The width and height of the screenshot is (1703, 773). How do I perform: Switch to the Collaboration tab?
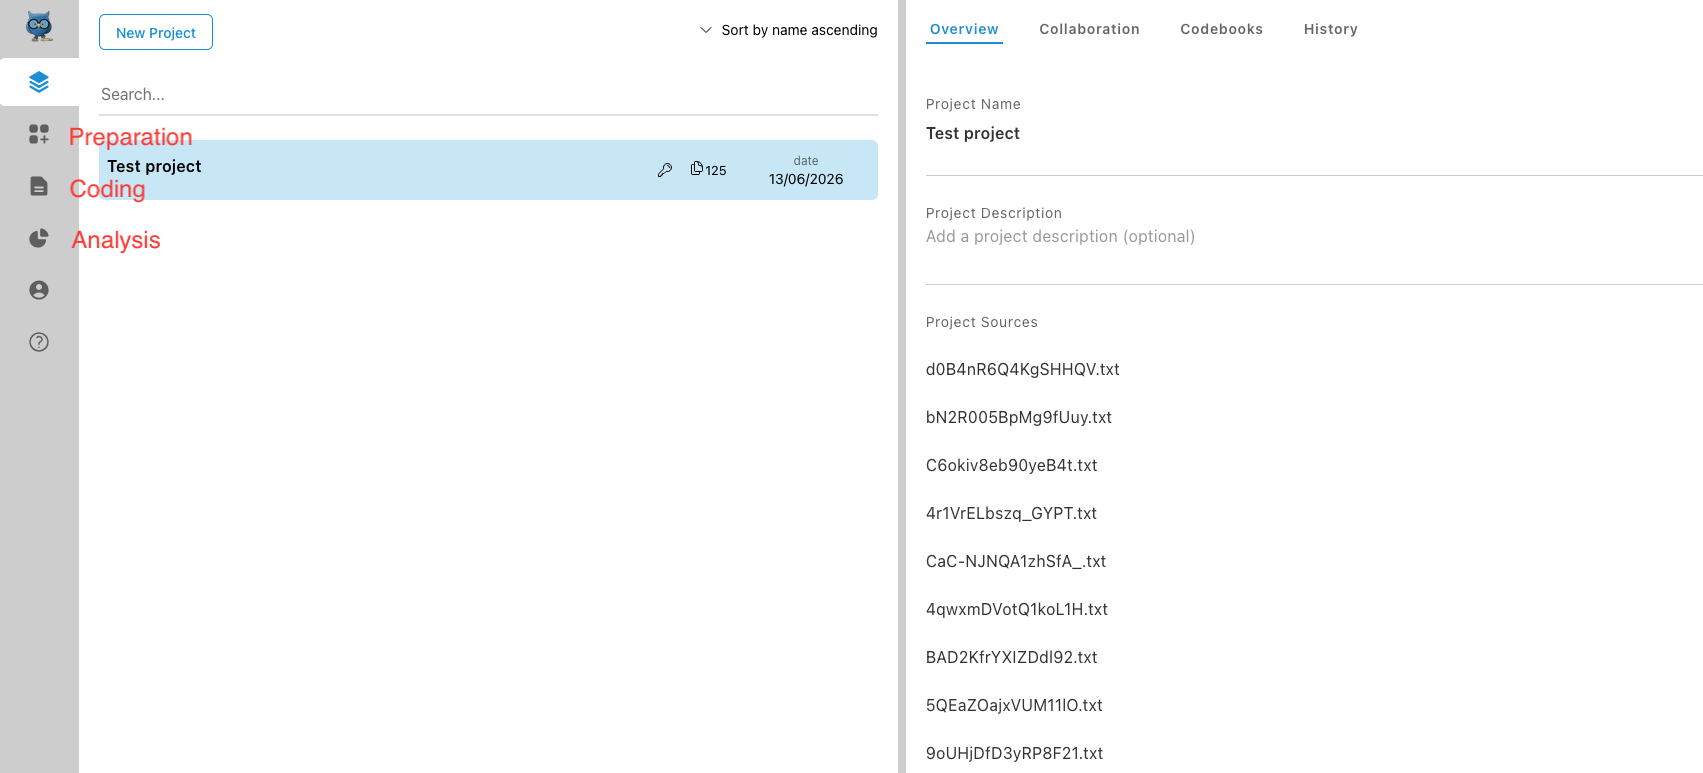click(1089, 29)
